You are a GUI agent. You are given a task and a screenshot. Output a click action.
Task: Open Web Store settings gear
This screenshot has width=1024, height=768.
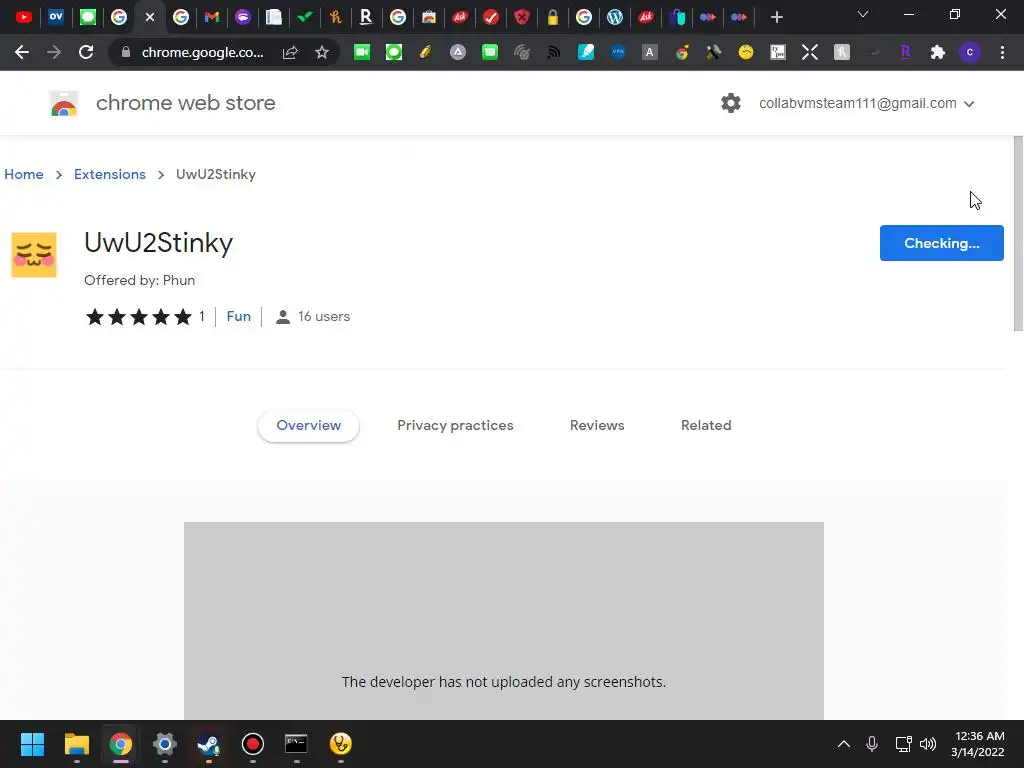(x=731, y=103)
